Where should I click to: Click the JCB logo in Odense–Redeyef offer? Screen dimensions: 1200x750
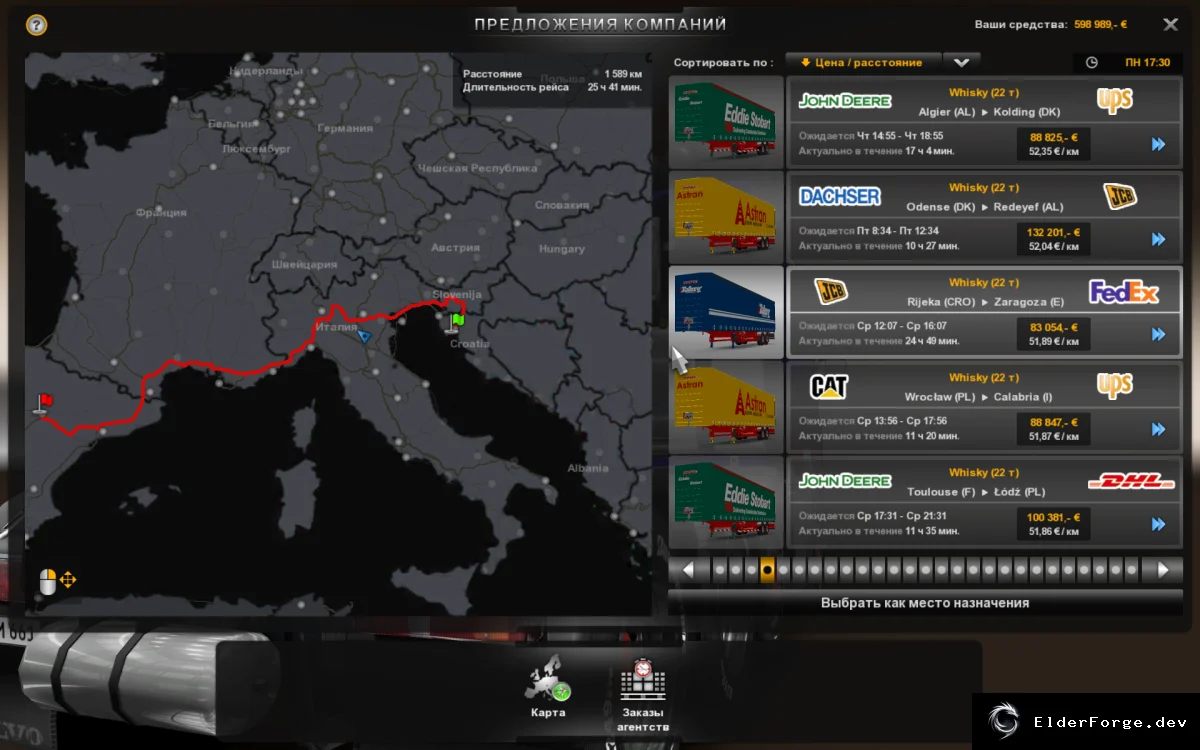[x=1120, y=196]
